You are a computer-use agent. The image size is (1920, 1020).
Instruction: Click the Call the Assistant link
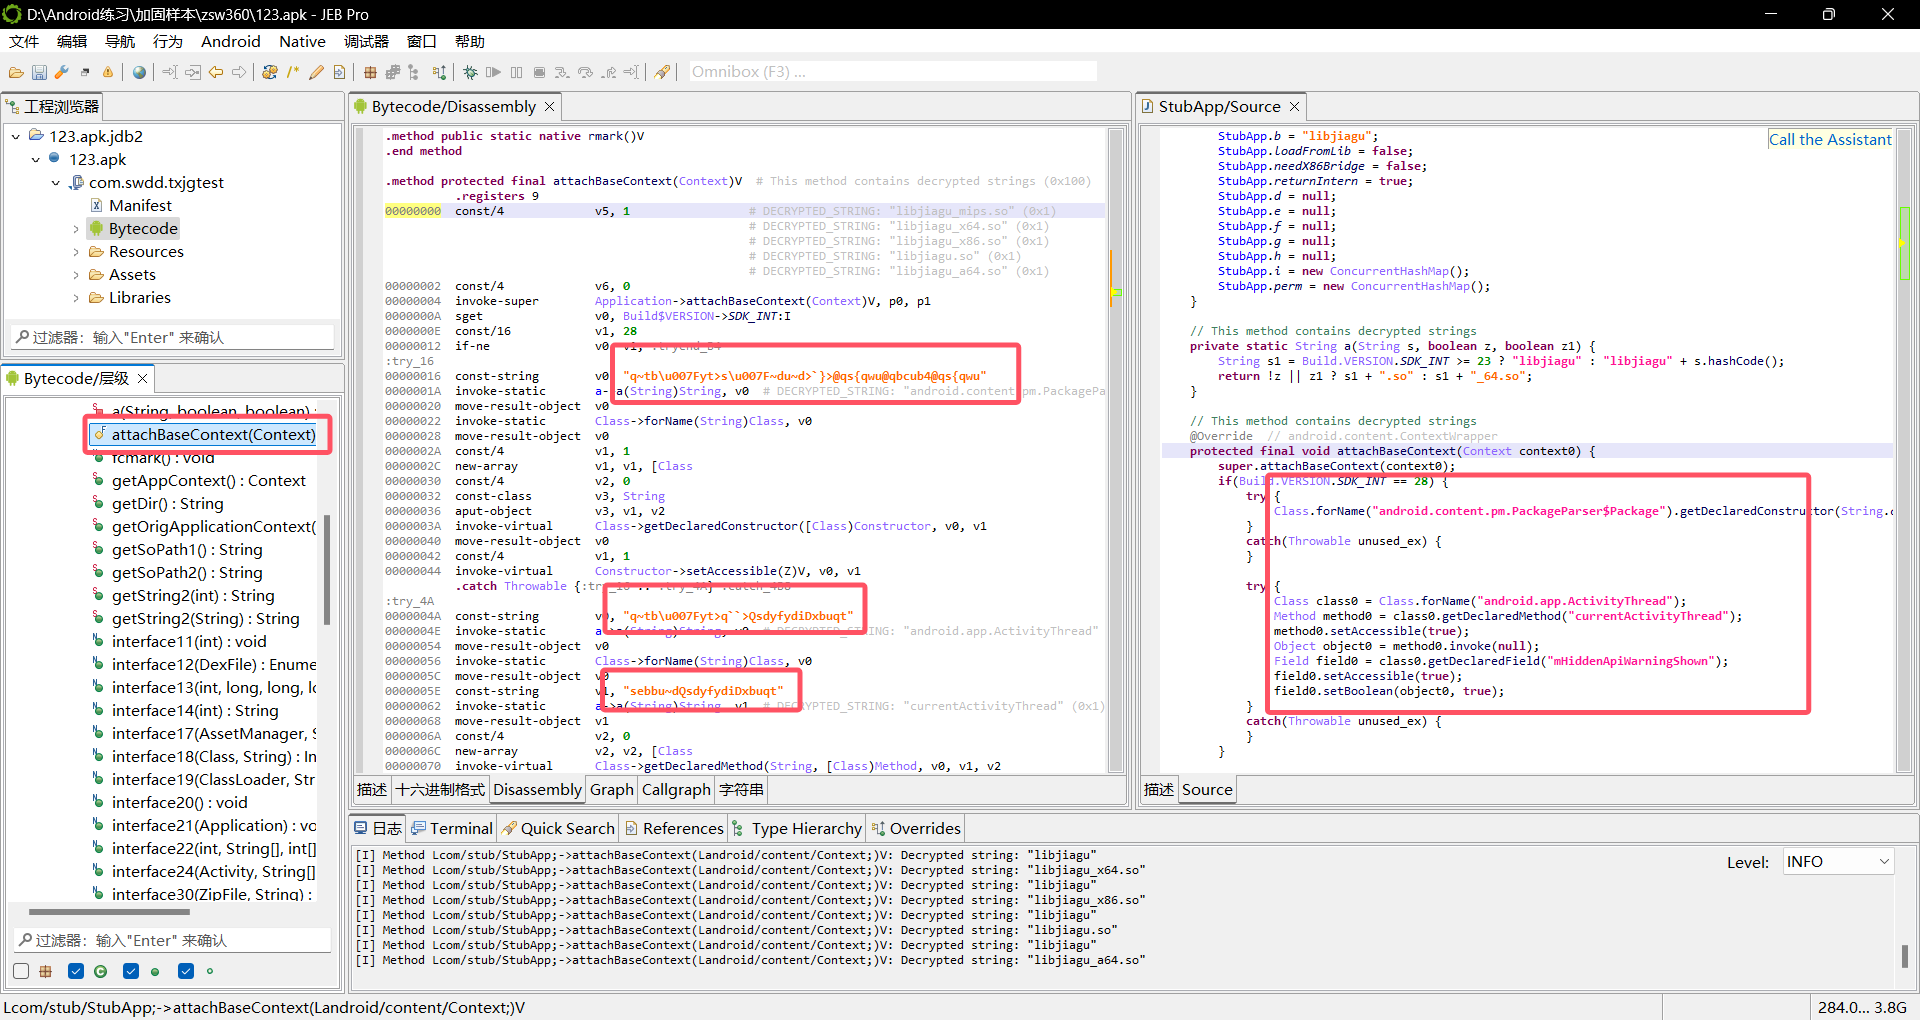tap(1830, 139)
